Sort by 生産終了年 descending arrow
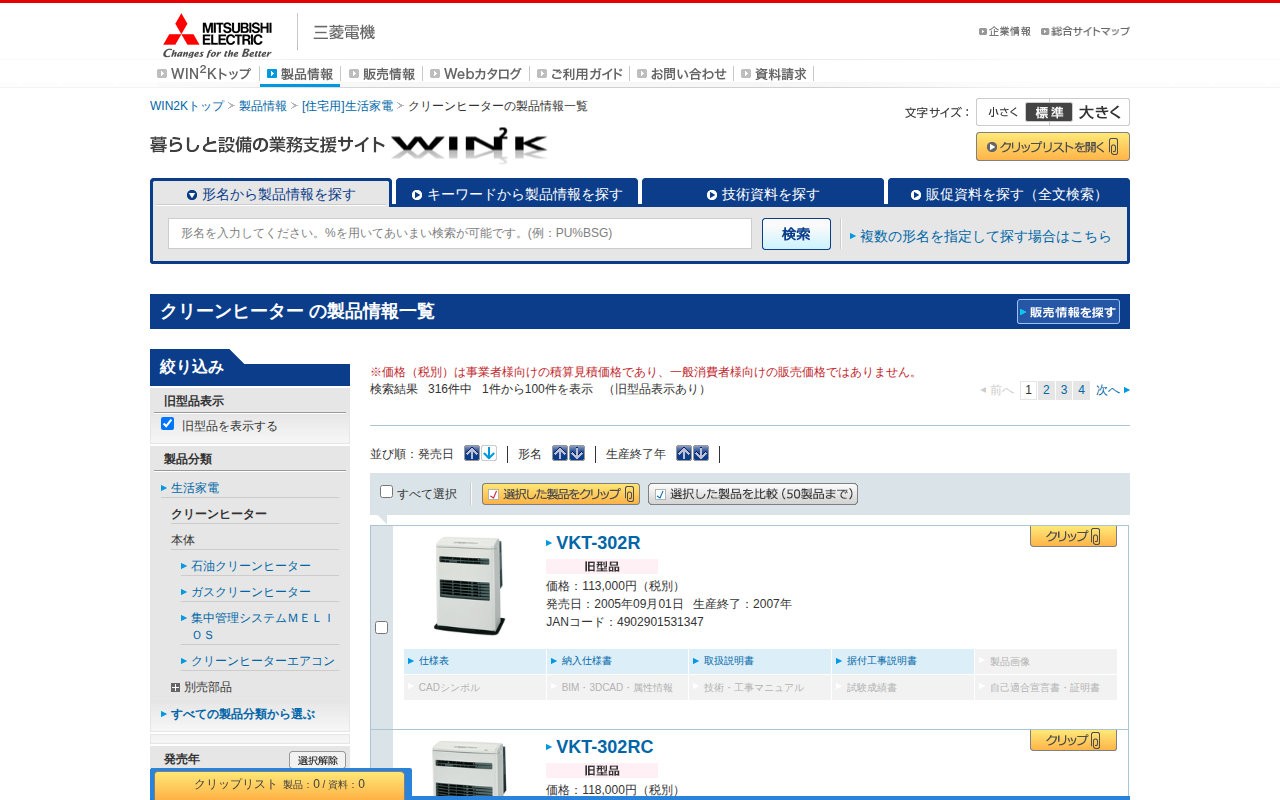The width and height of the screenshot is (1280, 800). click(x=701, y=453)
